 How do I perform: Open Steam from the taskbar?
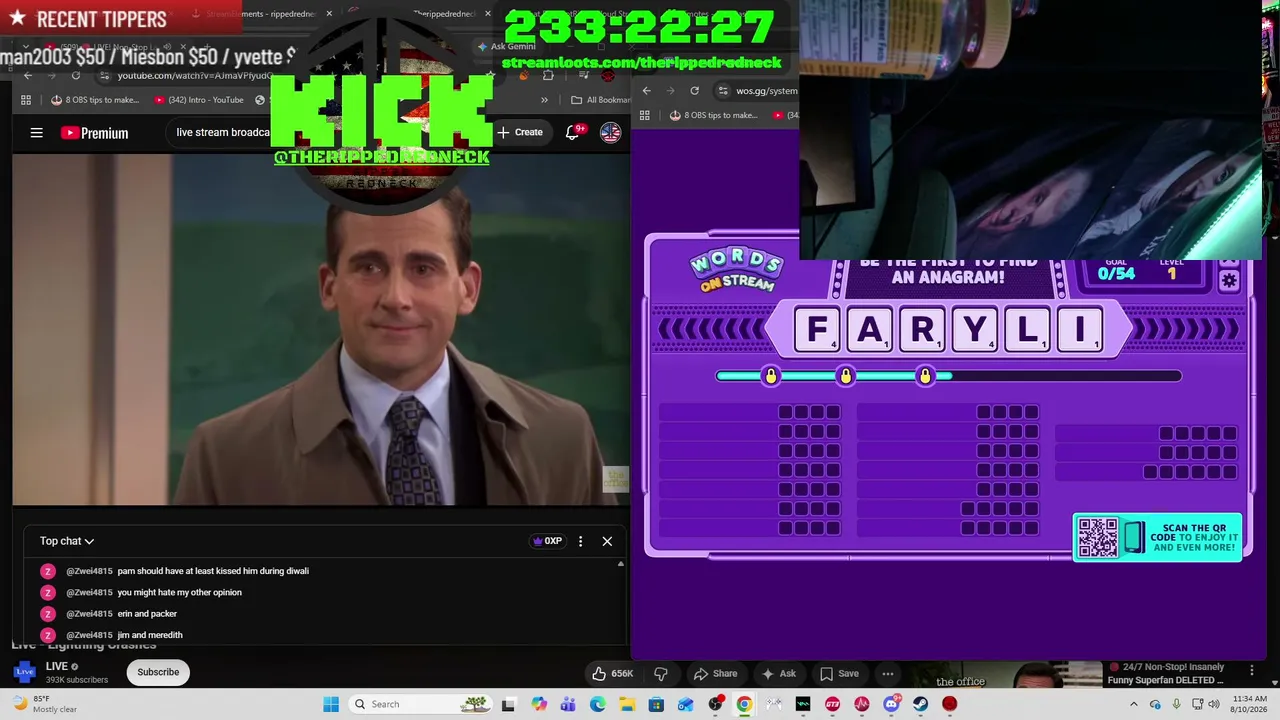tap(920, 704)
